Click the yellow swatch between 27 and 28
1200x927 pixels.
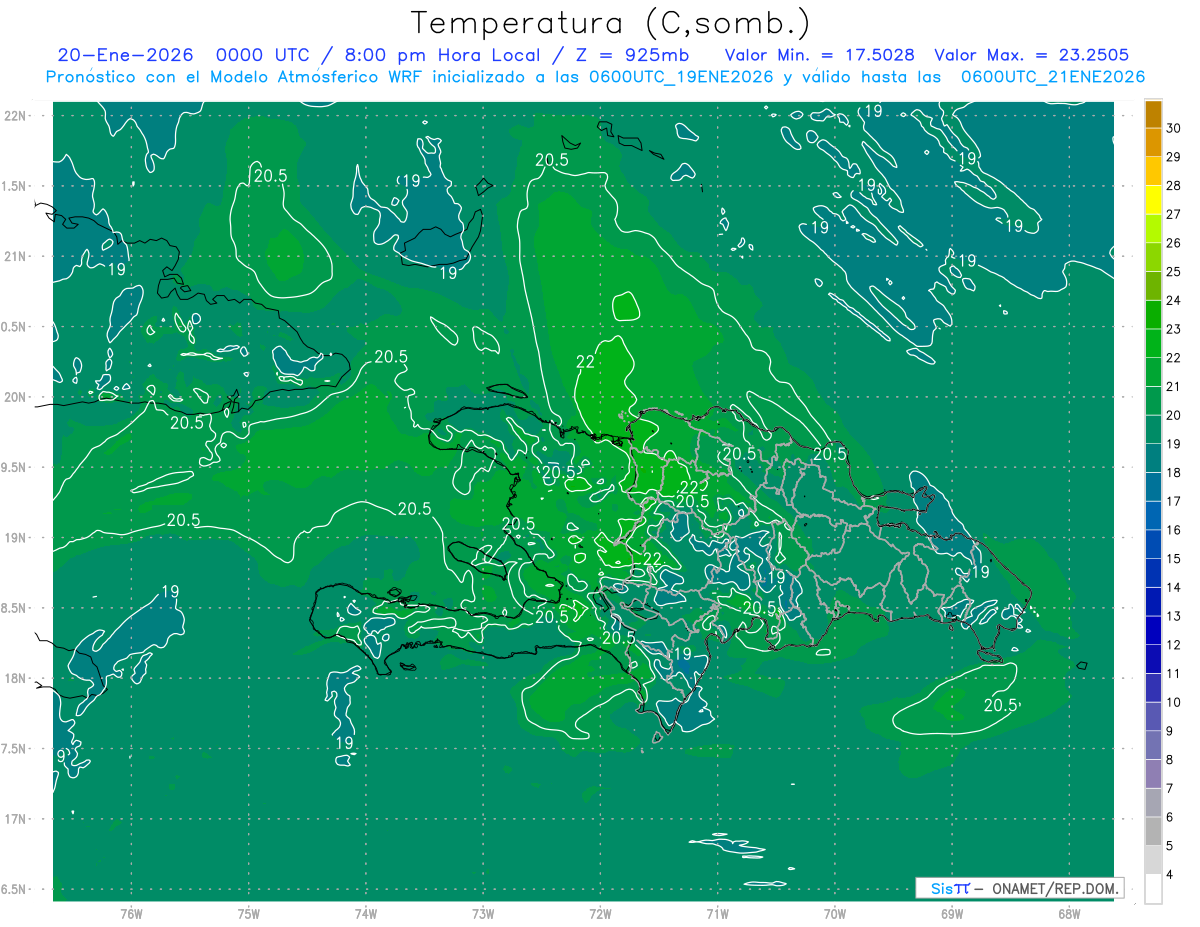(x=1153, y=200)
